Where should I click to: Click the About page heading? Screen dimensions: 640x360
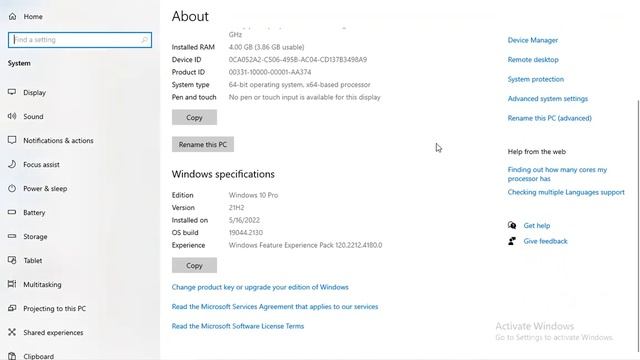190,16
